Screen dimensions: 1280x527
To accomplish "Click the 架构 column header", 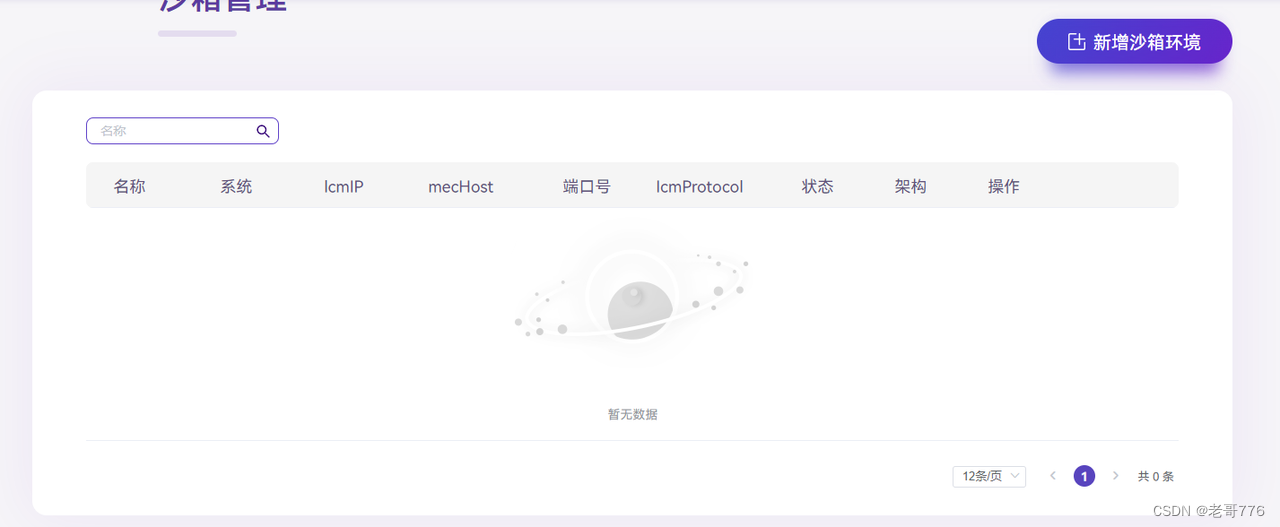I will point(911,186).
